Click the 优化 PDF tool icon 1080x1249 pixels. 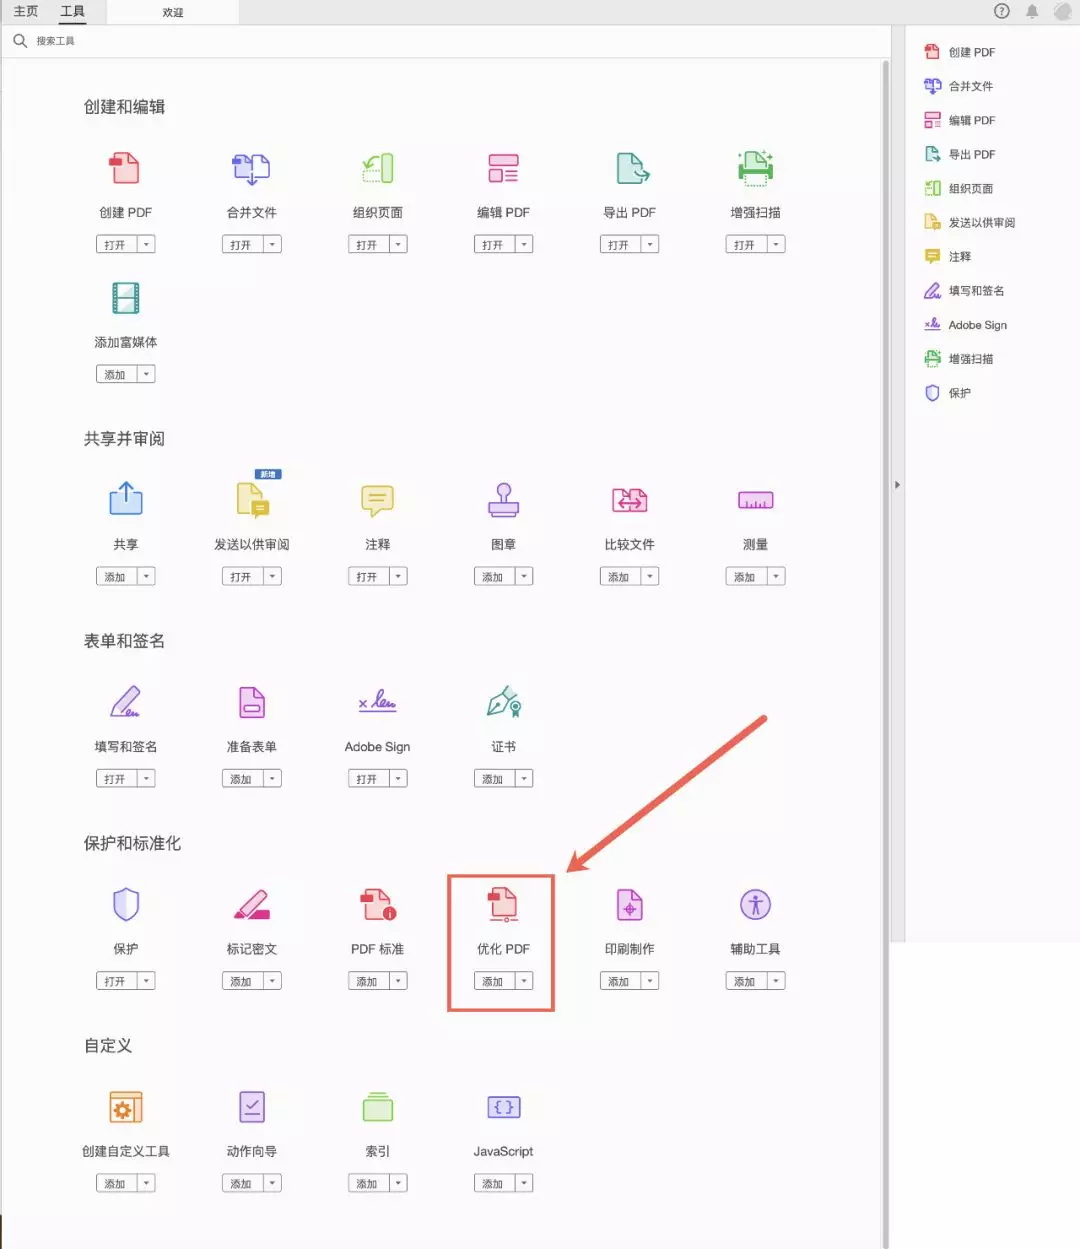pos(502,905)
